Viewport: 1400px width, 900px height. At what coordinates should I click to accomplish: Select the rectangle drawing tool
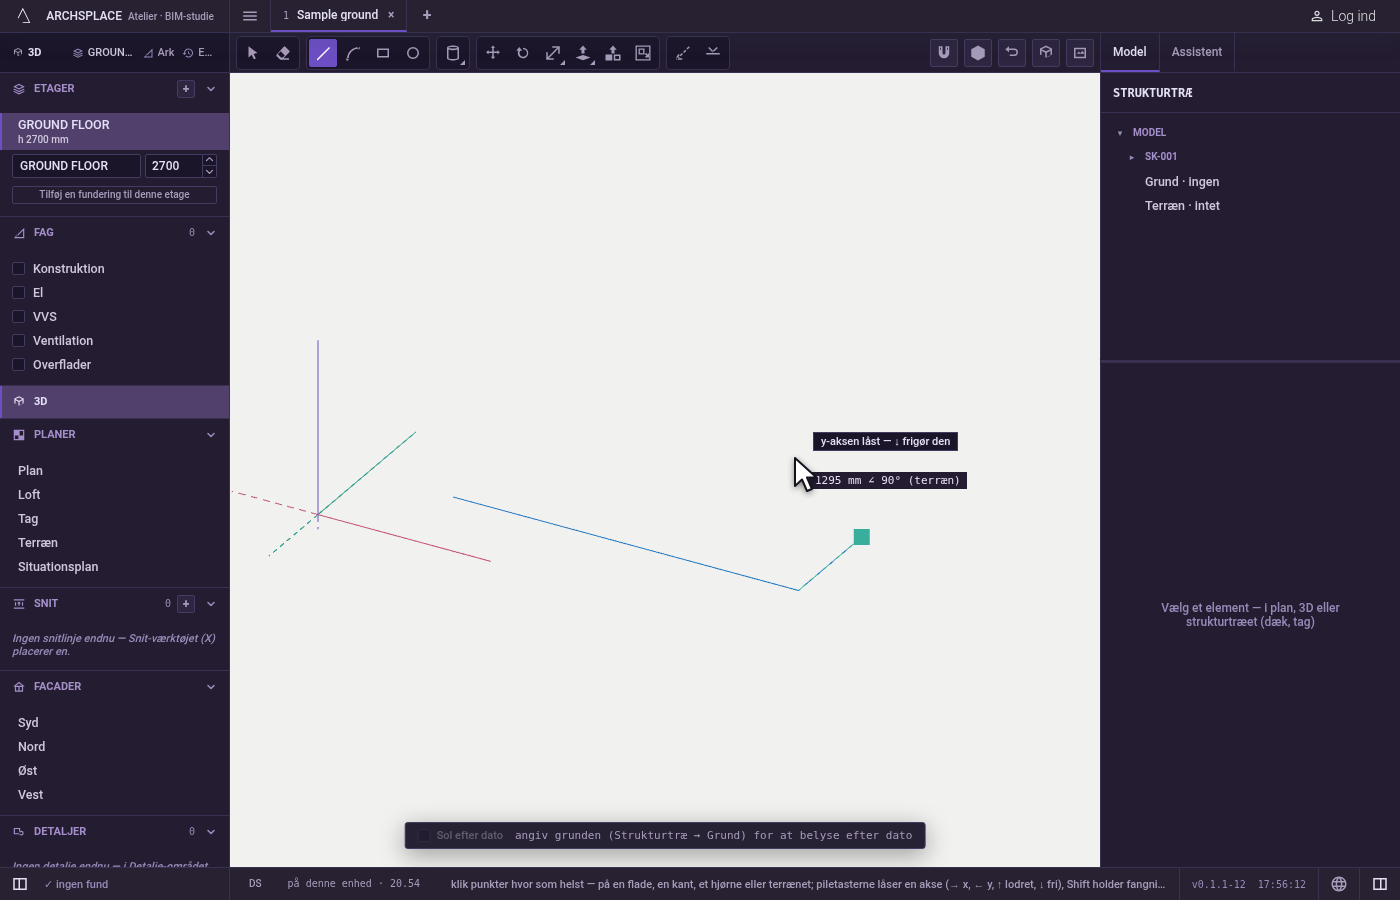coord(383,53)
